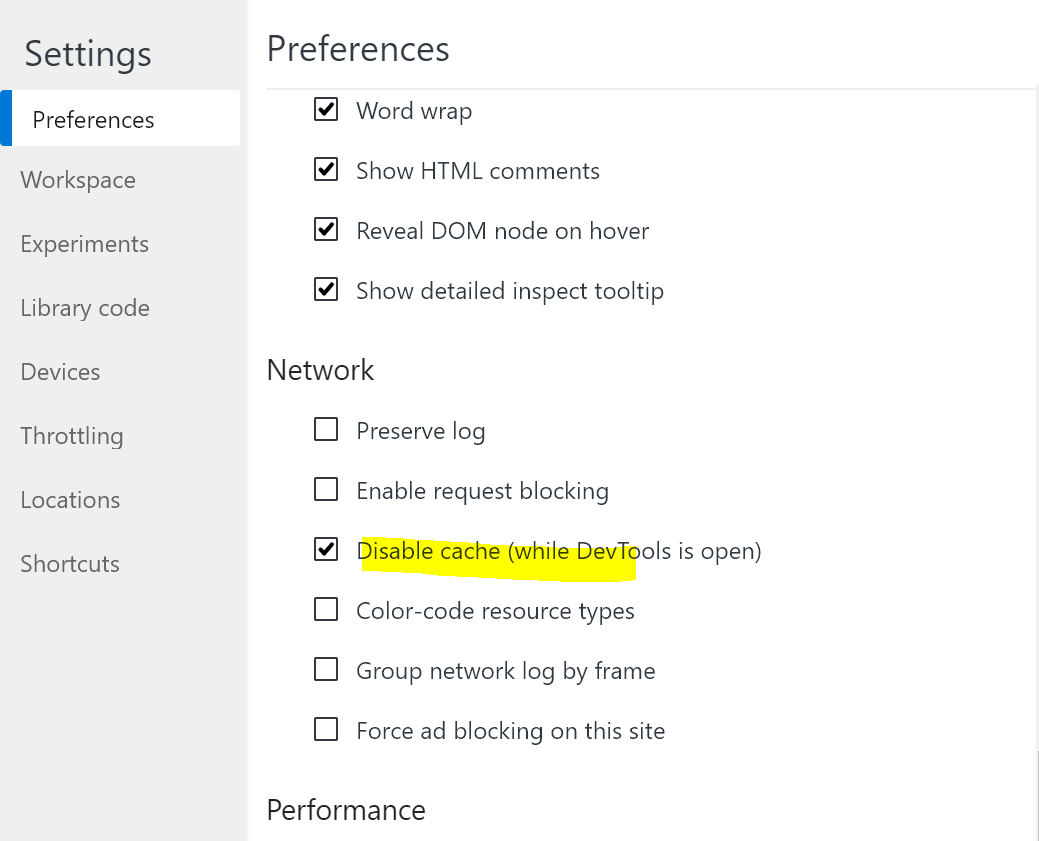Check Group network log by frame
Image resolution: width=1039 pixels, height=841 pixels.
pyautogui.click(x=326, y=670)
